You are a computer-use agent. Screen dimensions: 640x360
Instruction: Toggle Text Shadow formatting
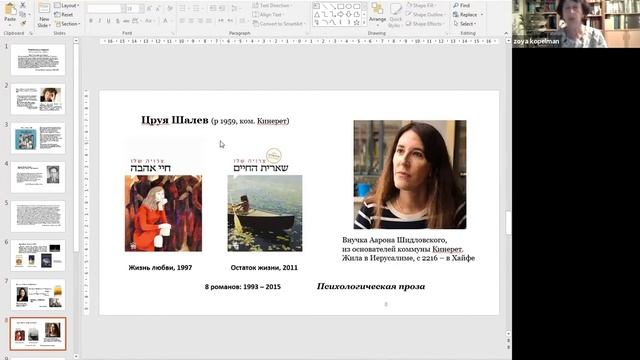coord(118,21)
